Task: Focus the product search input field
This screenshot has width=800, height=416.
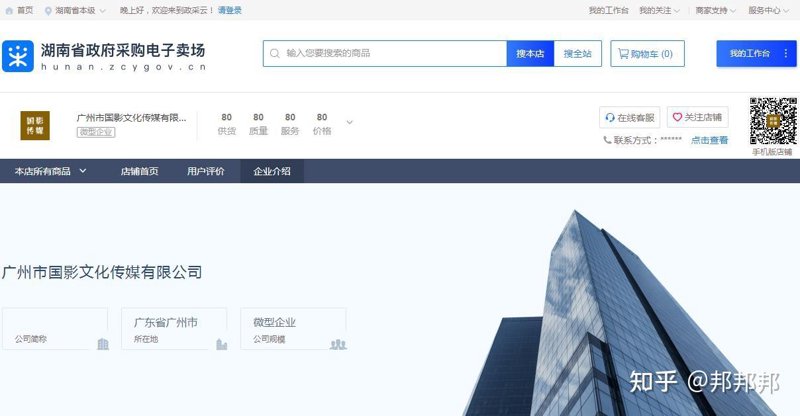Action: click(x=385, y=54)
